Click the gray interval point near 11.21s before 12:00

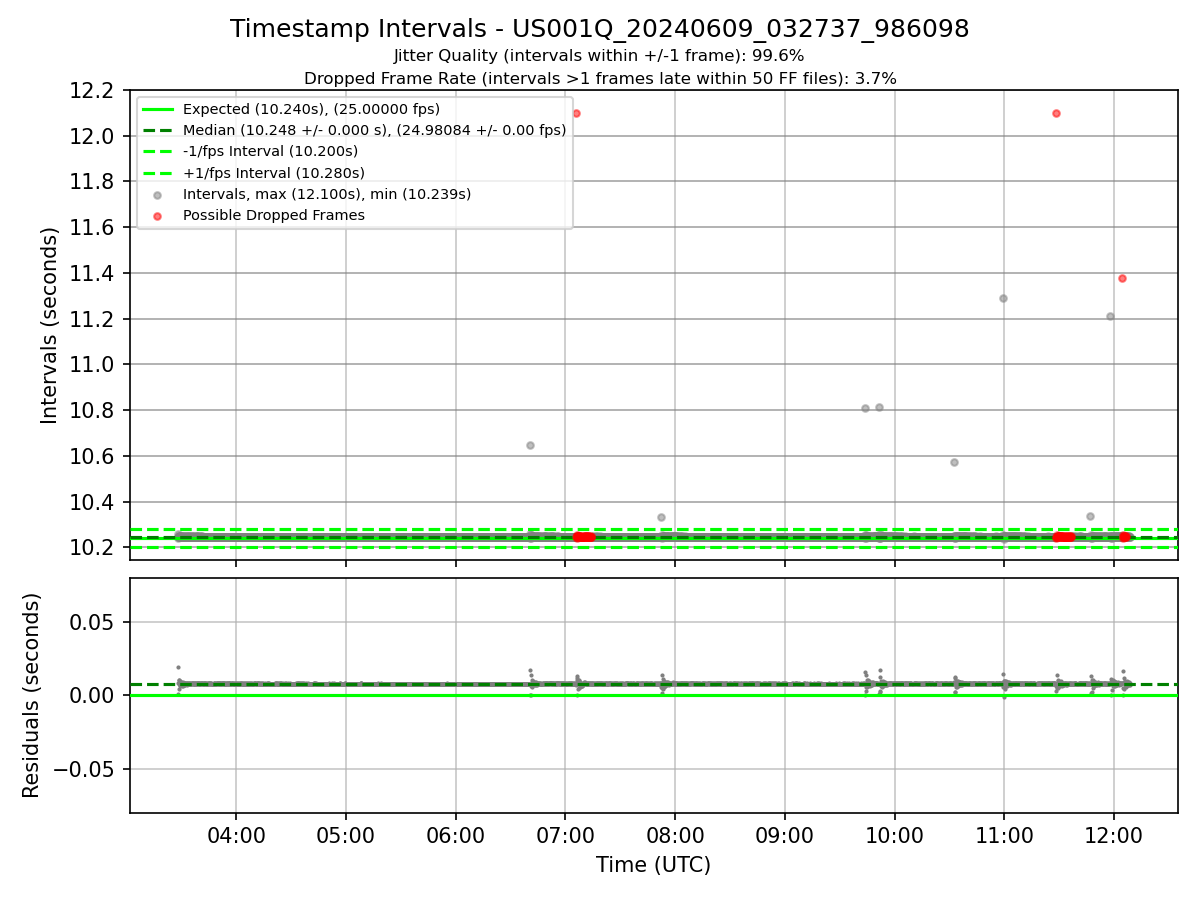[x=1110, y=316]
